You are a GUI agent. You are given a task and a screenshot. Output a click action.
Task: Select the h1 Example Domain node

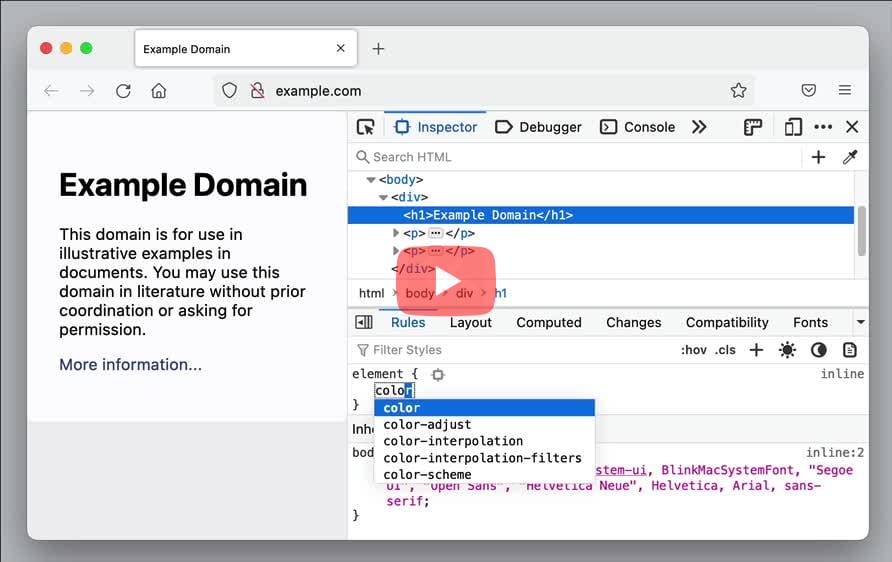(601, 215)
